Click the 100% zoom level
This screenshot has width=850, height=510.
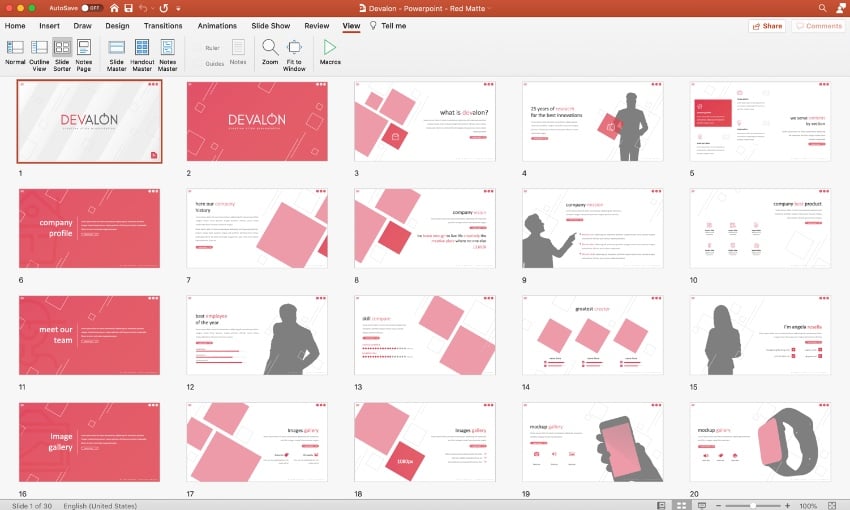[x=808, y=504]
